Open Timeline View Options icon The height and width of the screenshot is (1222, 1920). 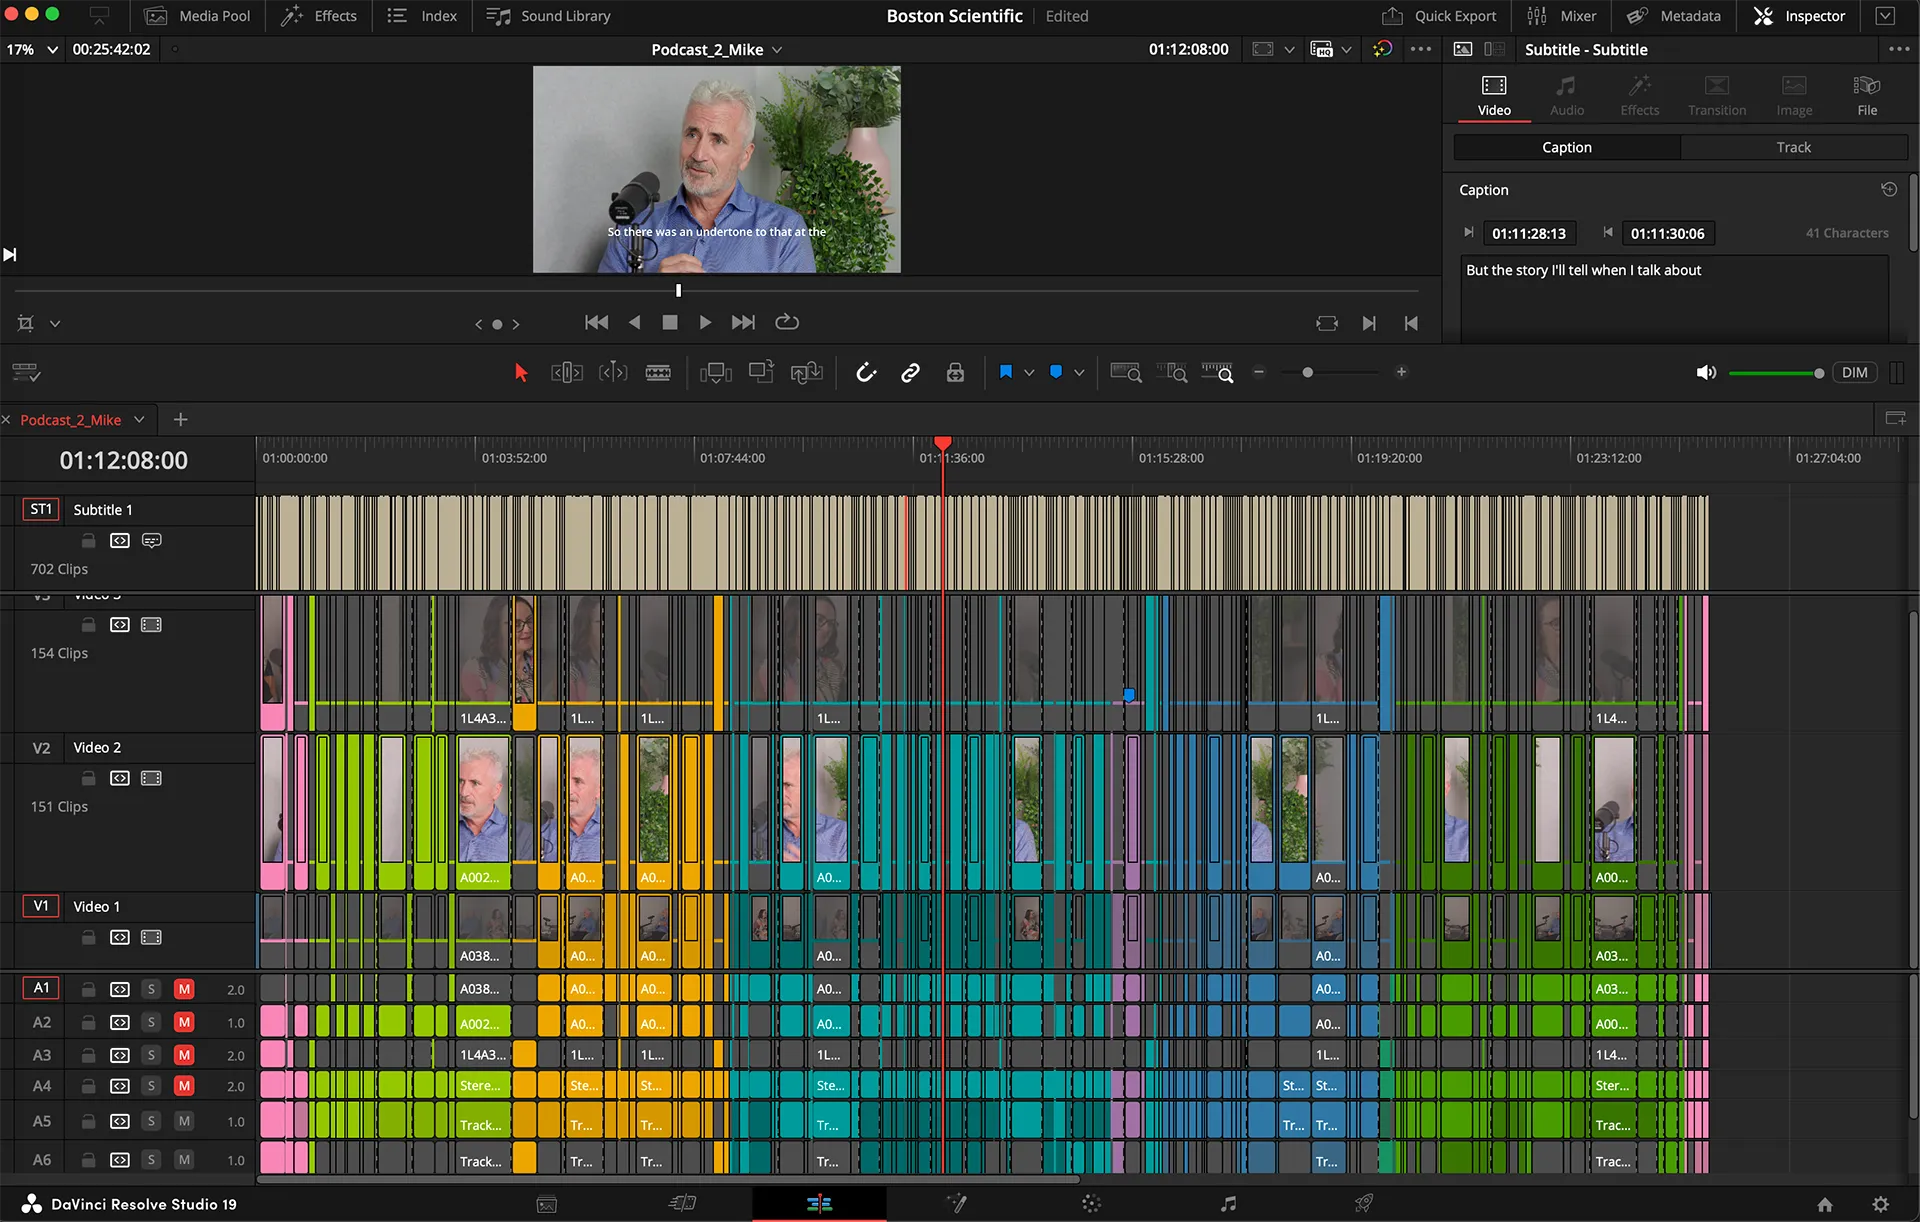coord(26,373)
